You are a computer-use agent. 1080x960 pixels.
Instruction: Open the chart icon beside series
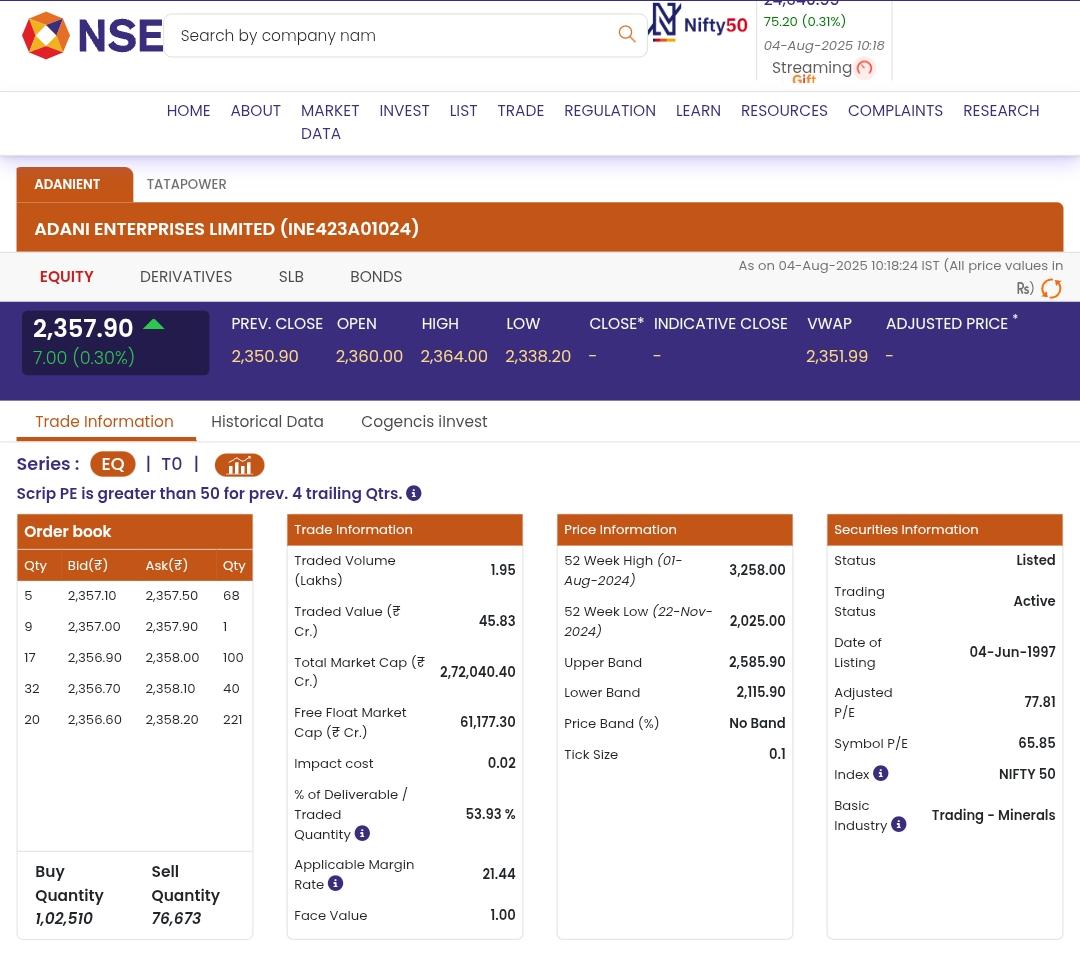coord(239,465)
